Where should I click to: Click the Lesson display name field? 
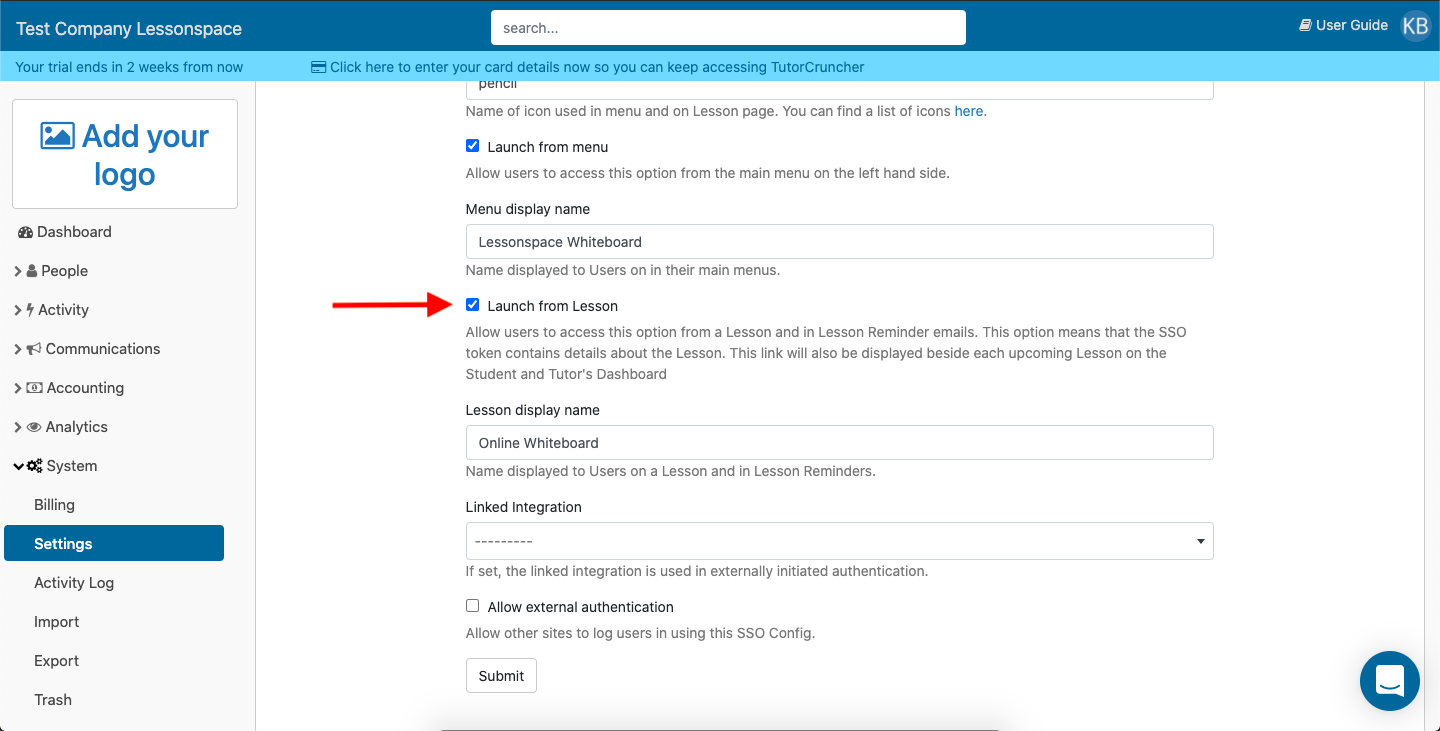click(x=840, y=443)
